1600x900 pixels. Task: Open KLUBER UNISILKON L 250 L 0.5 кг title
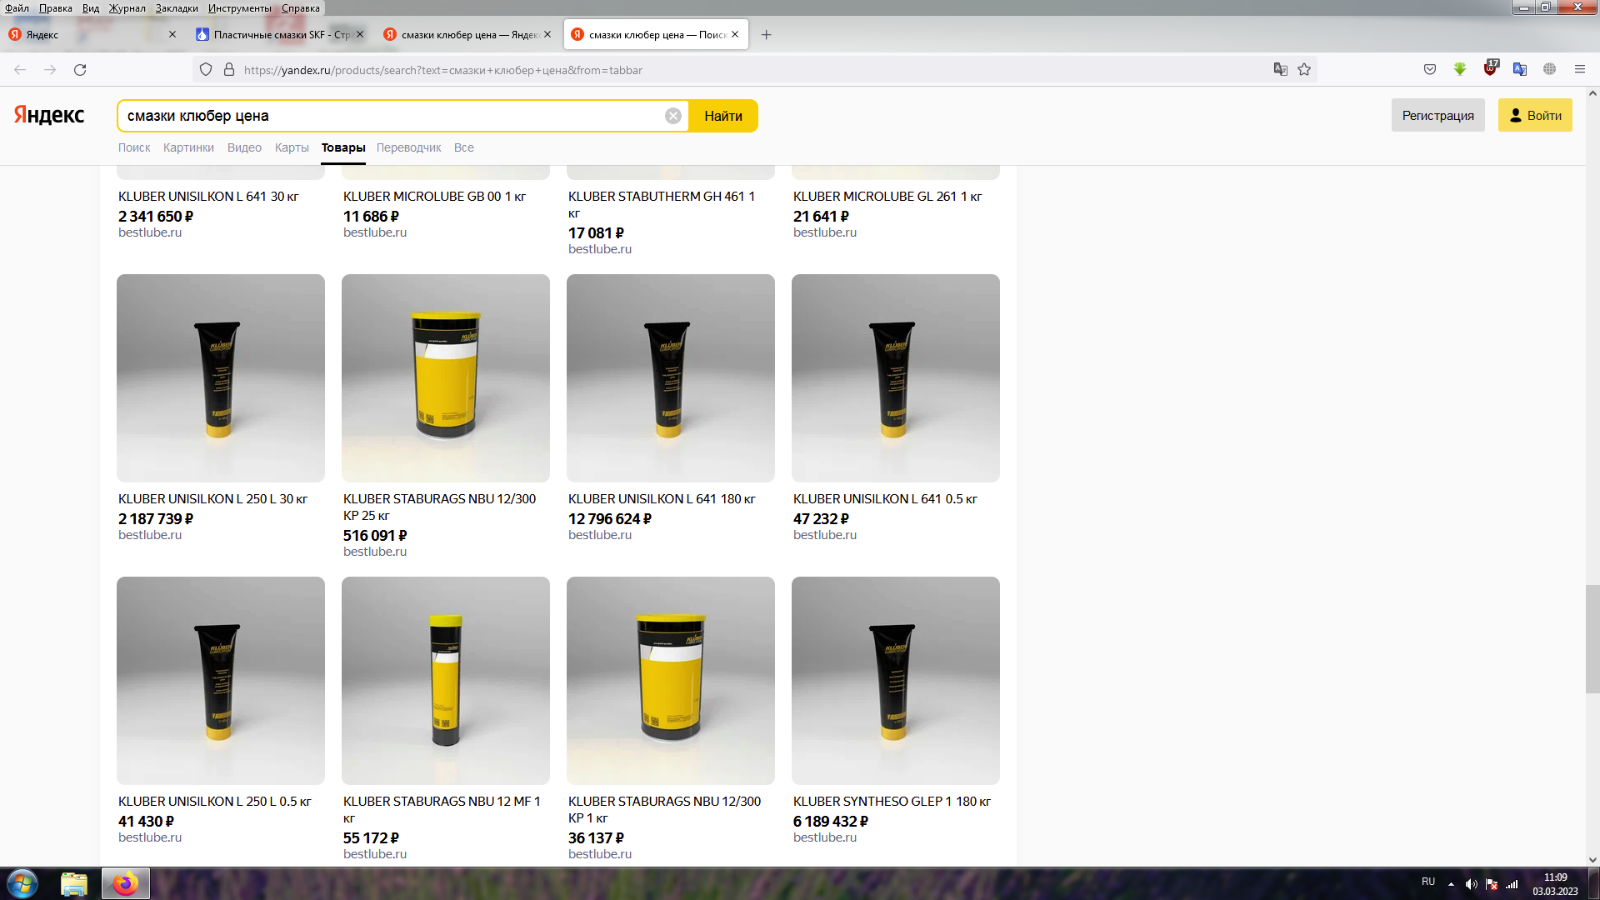(215, 802)
